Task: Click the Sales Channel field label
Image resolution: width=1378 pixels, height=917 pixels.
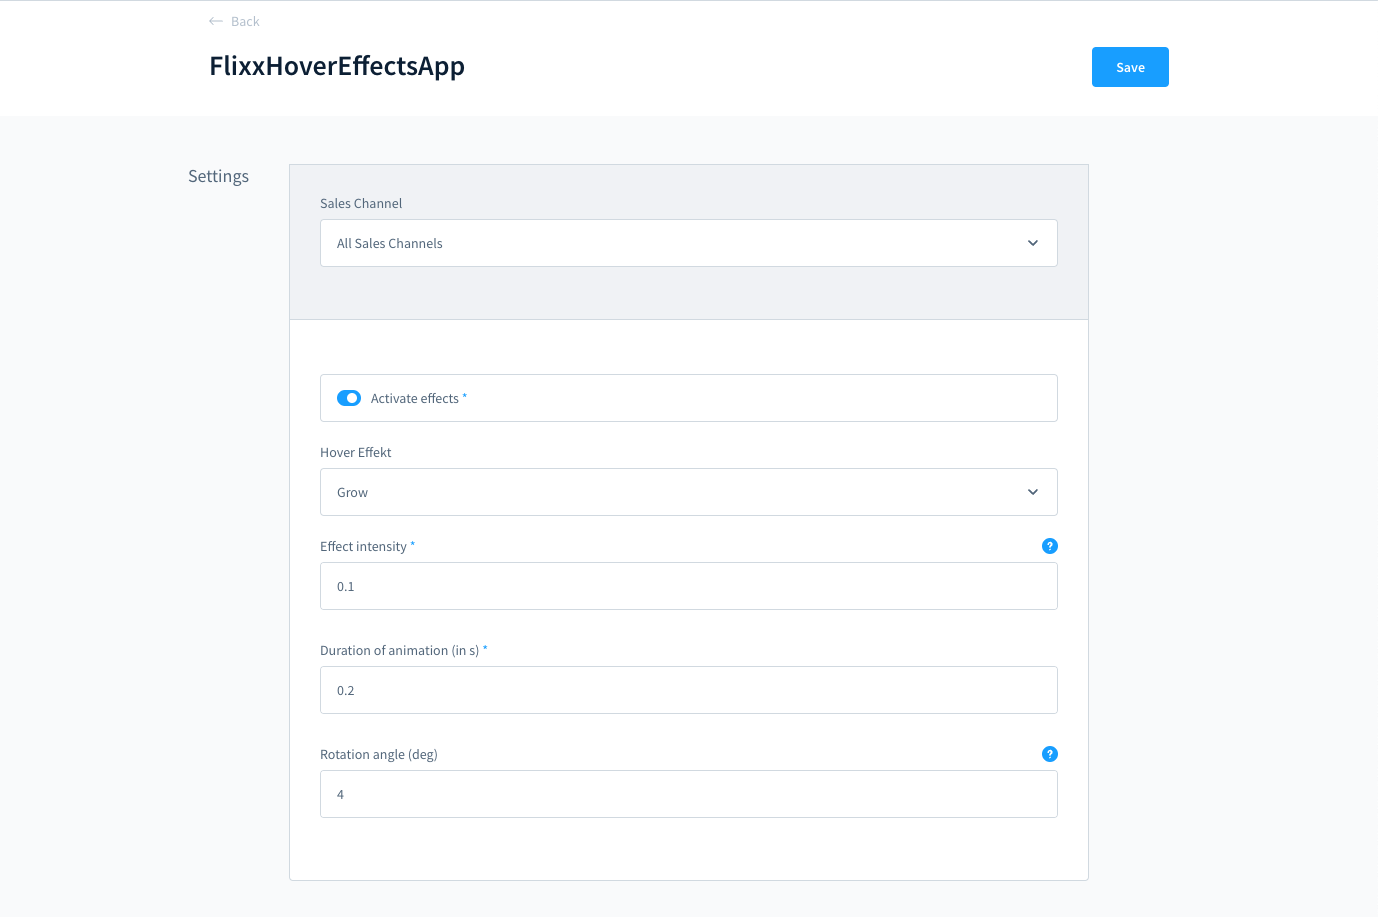Action: pos(361,203)
